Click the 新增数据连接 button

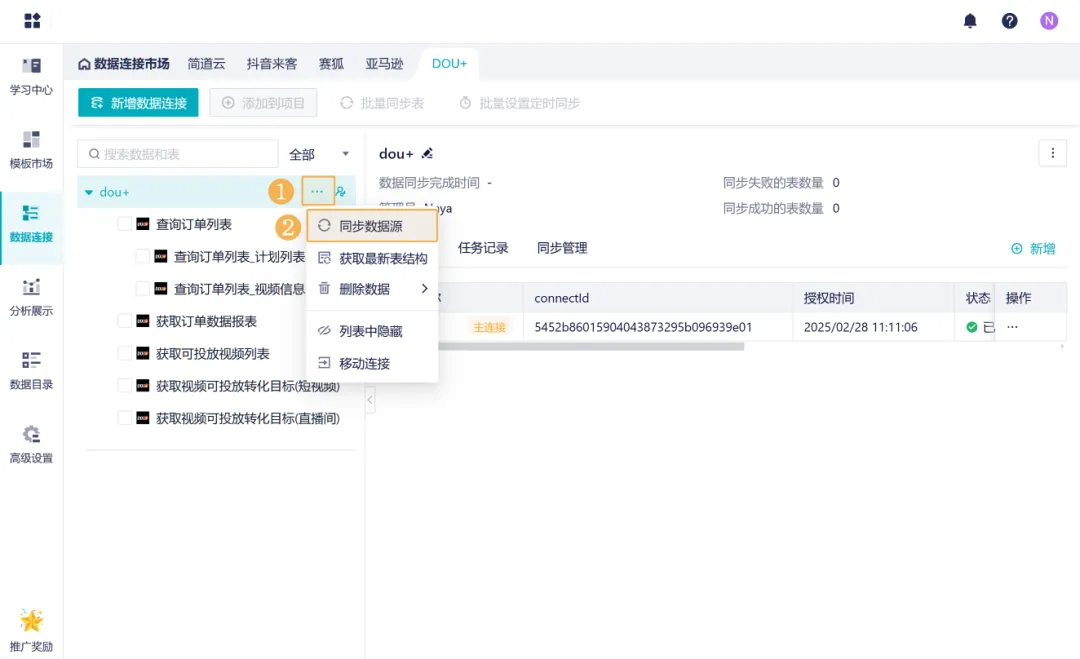click(x=138, y=103)
